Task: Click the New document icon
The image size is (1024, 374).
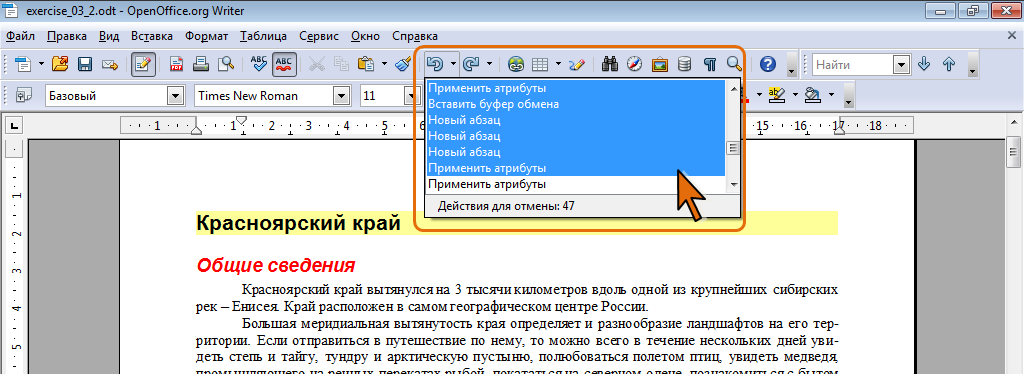Action: (x=24, y=64)
